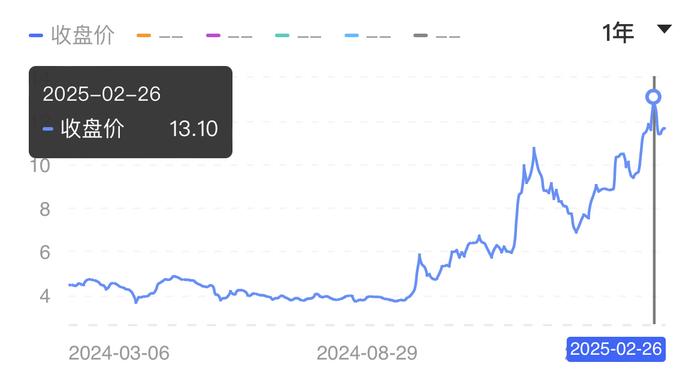The height and width of the screenshot is (377, 700).
Task: Toggle the purple placeholder legend entry
Action: 229,36
